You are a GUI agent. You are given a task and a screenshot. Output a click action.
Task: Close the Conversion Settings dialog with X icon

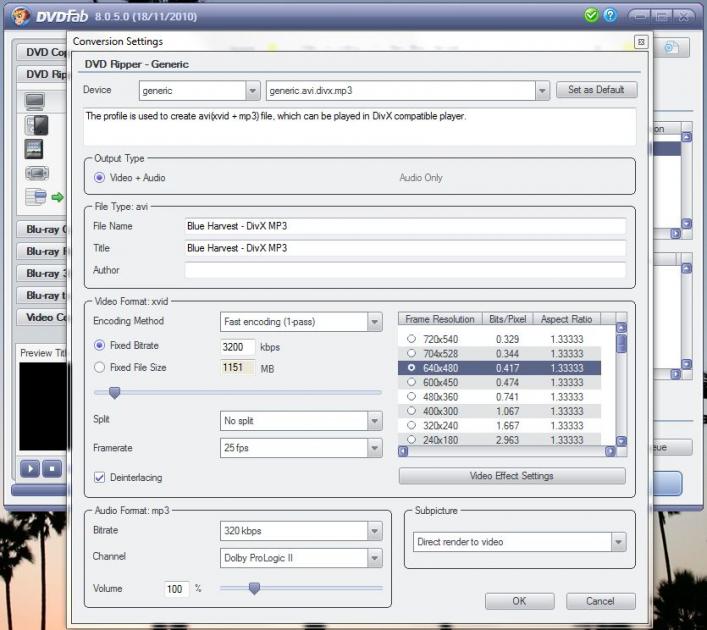640,42
